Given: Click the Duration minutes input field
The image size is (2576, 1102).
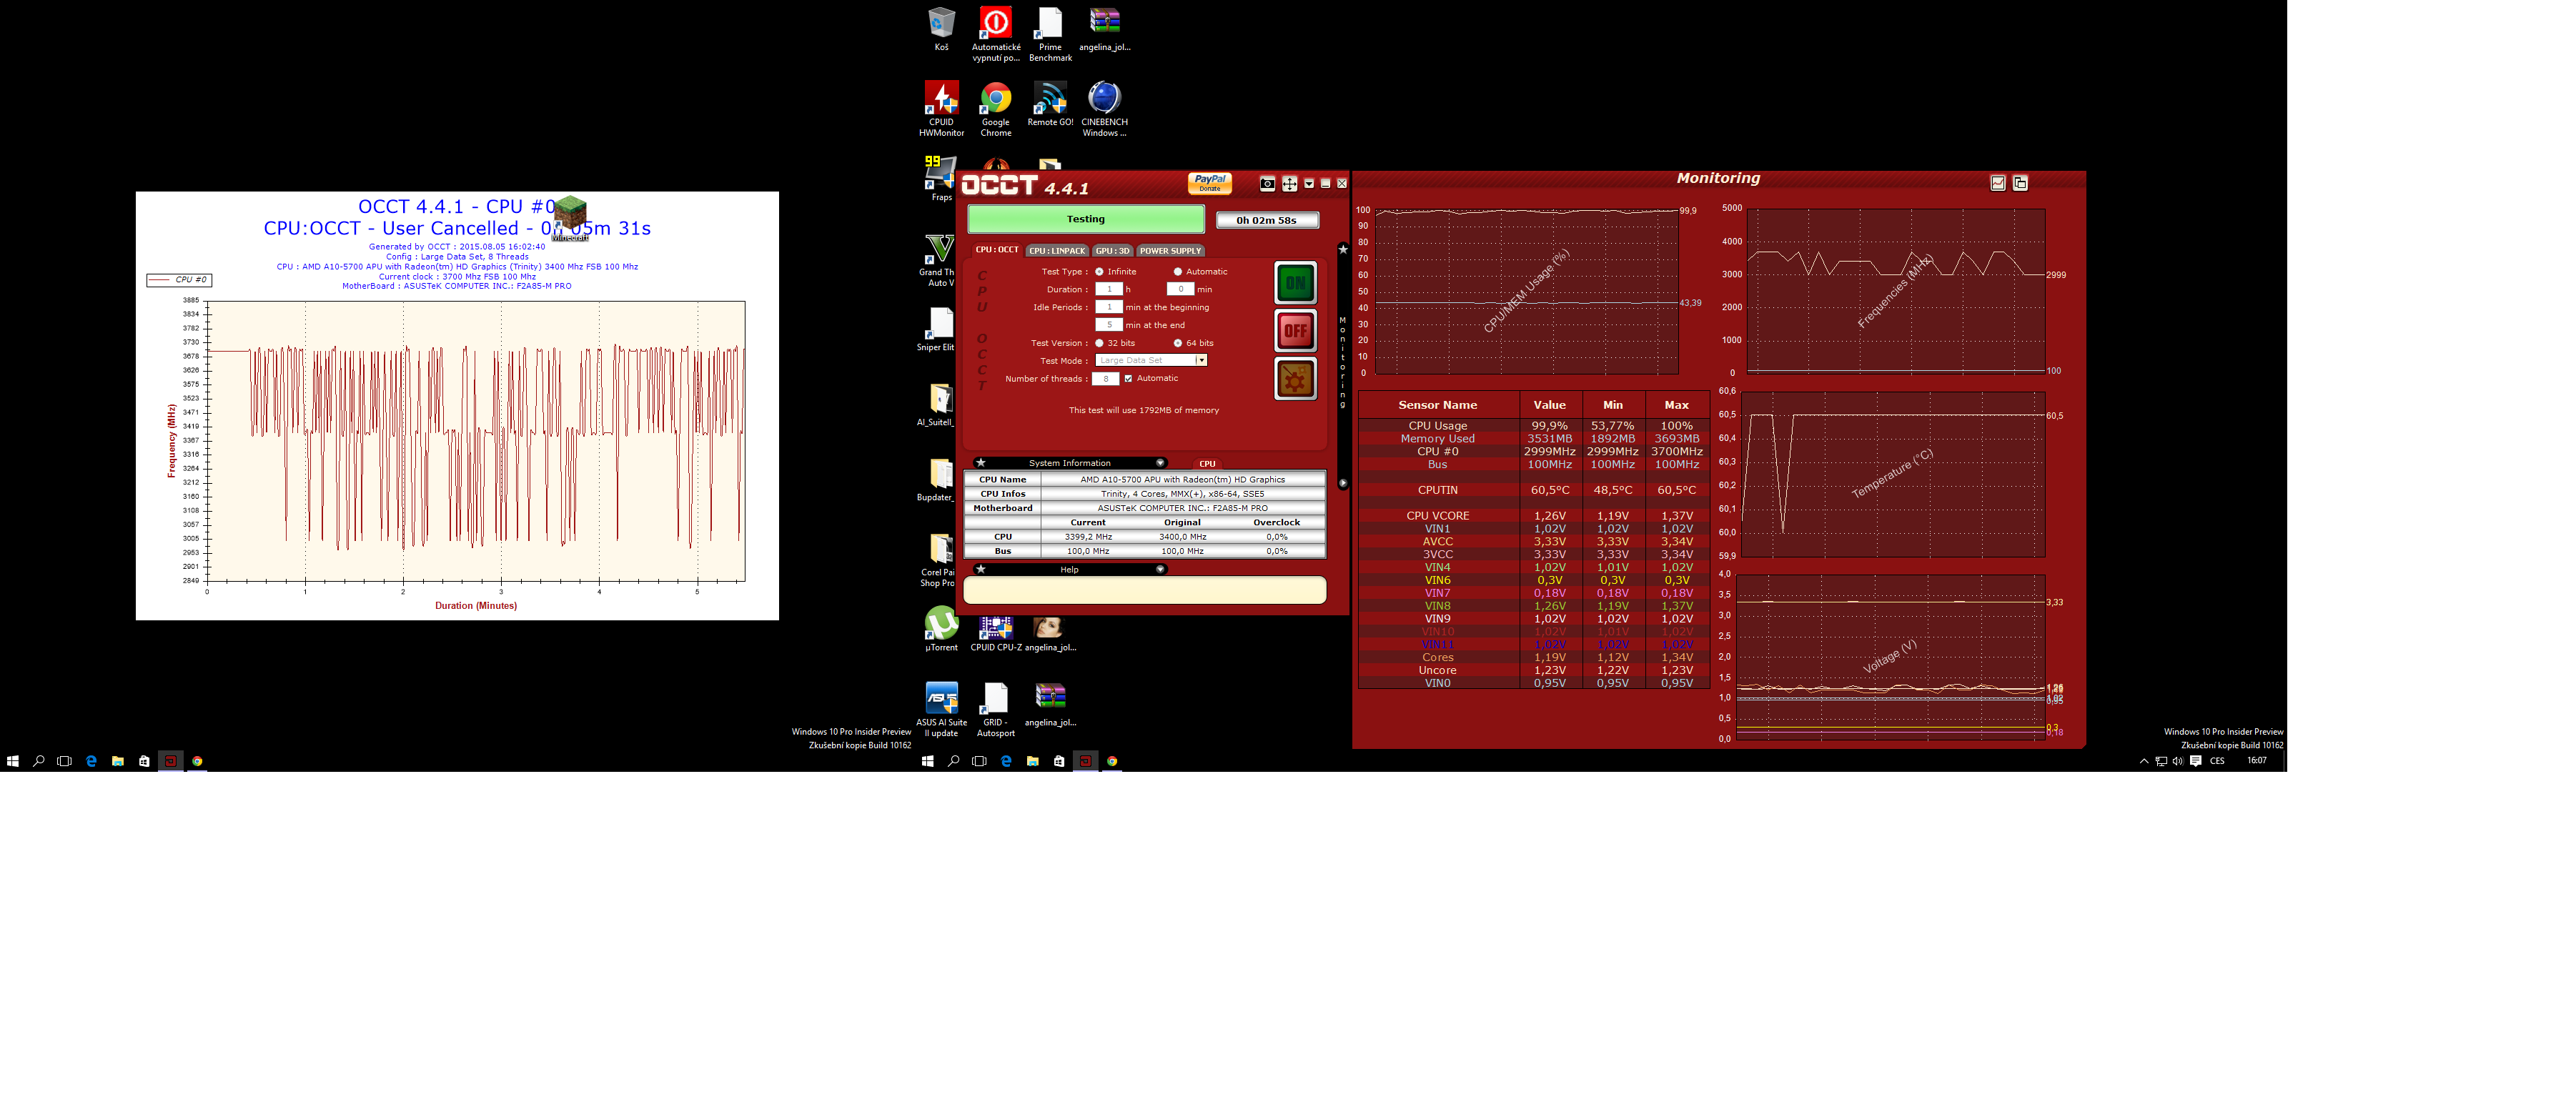Looking at the screenshot, I should point(1180,290).
